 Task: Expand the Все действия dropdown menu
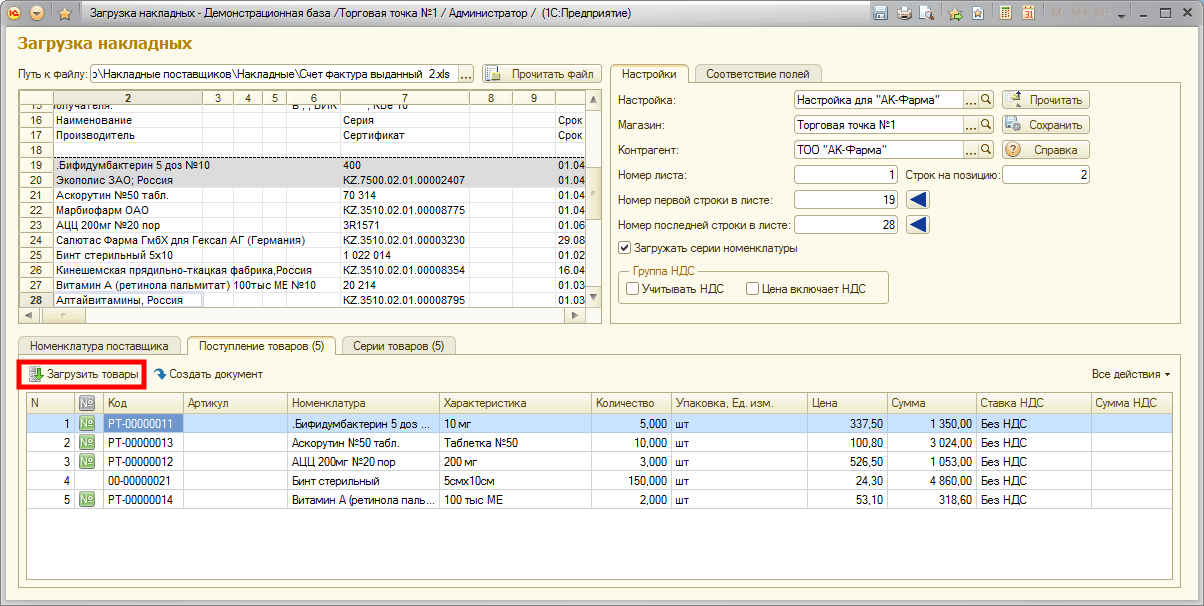click(x=1131, y=374)
